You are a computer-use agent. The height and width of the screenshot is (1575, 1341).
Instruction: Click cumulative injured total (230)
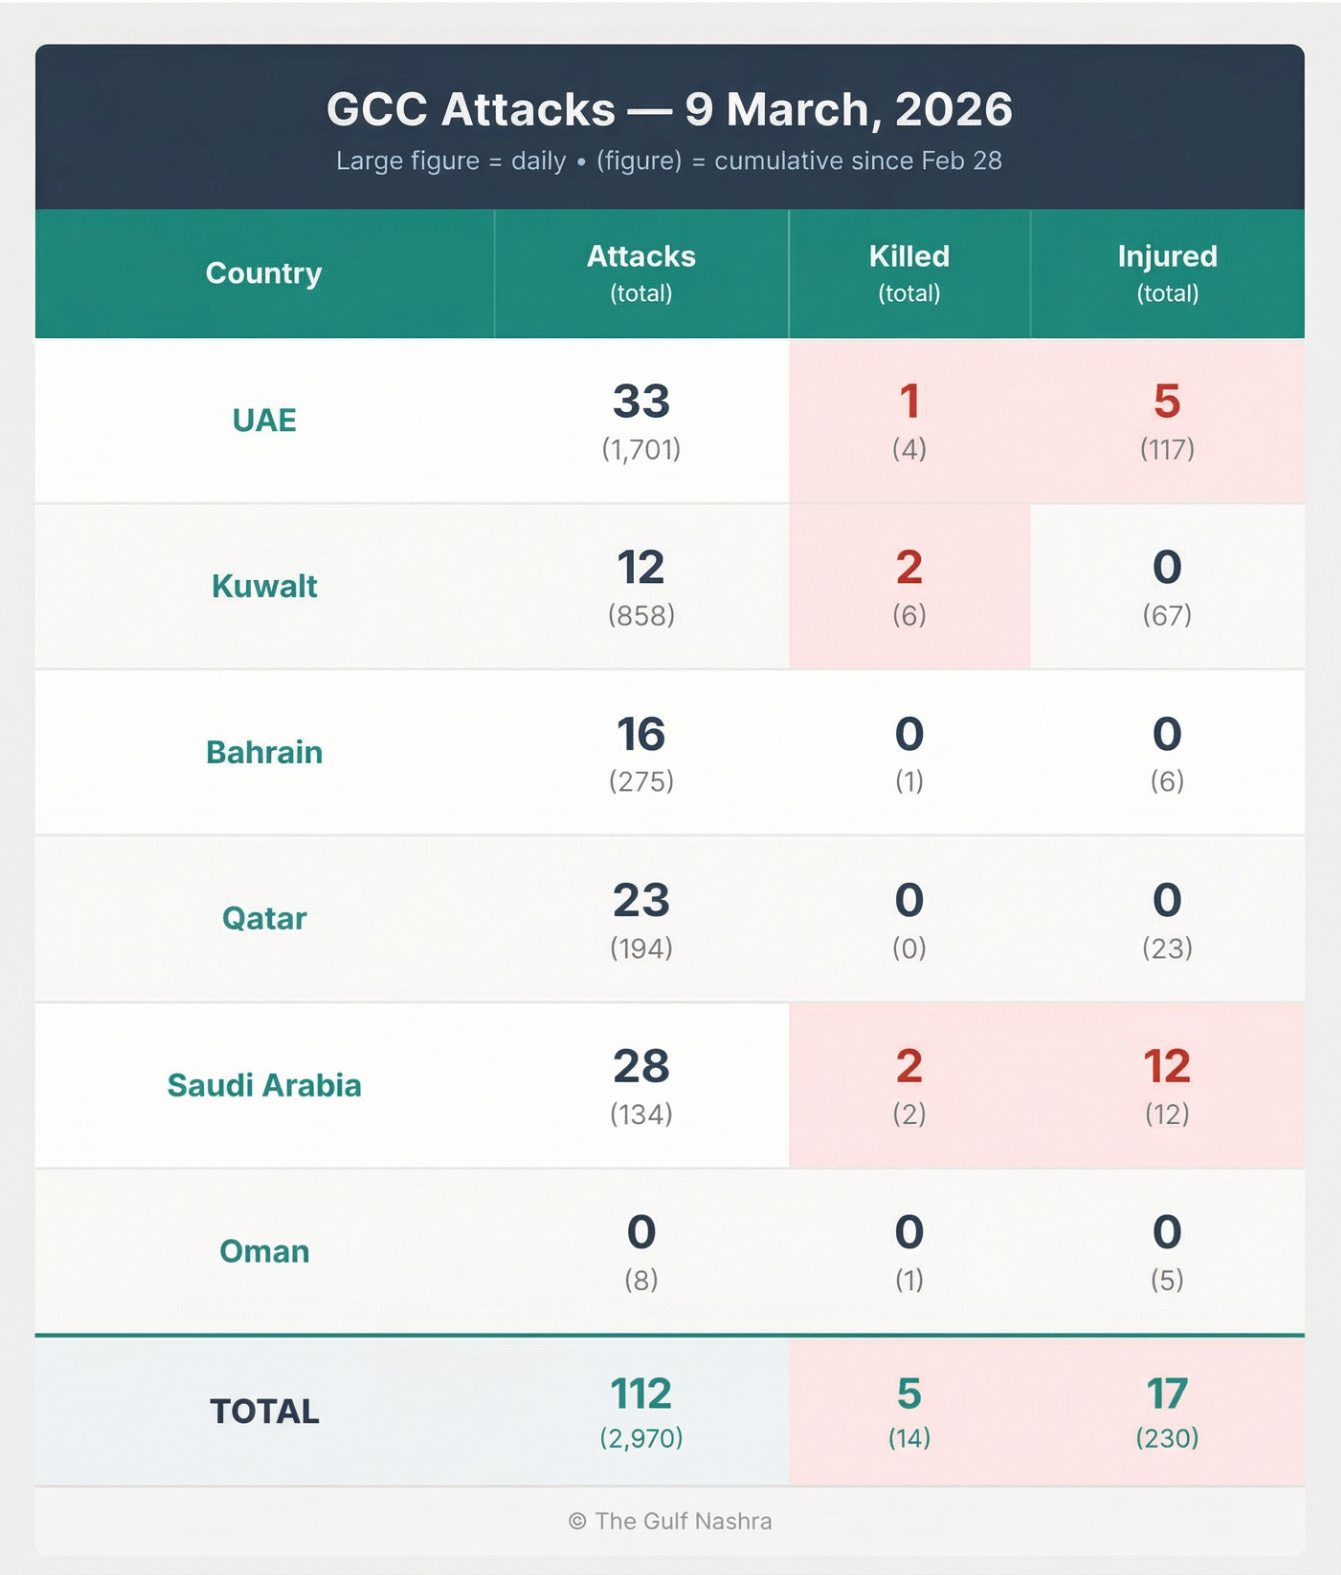click(1167, 1438)
